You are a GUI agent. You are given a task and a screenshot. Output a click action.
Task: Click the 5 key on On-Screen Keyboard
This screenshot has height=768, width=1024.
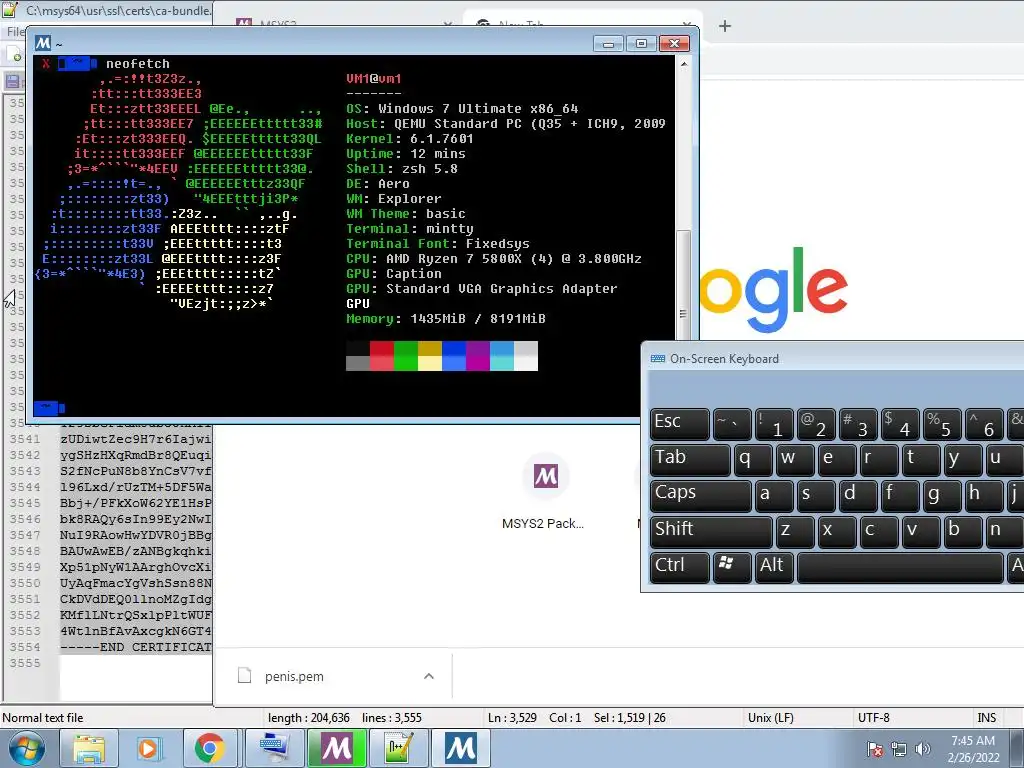941,423
